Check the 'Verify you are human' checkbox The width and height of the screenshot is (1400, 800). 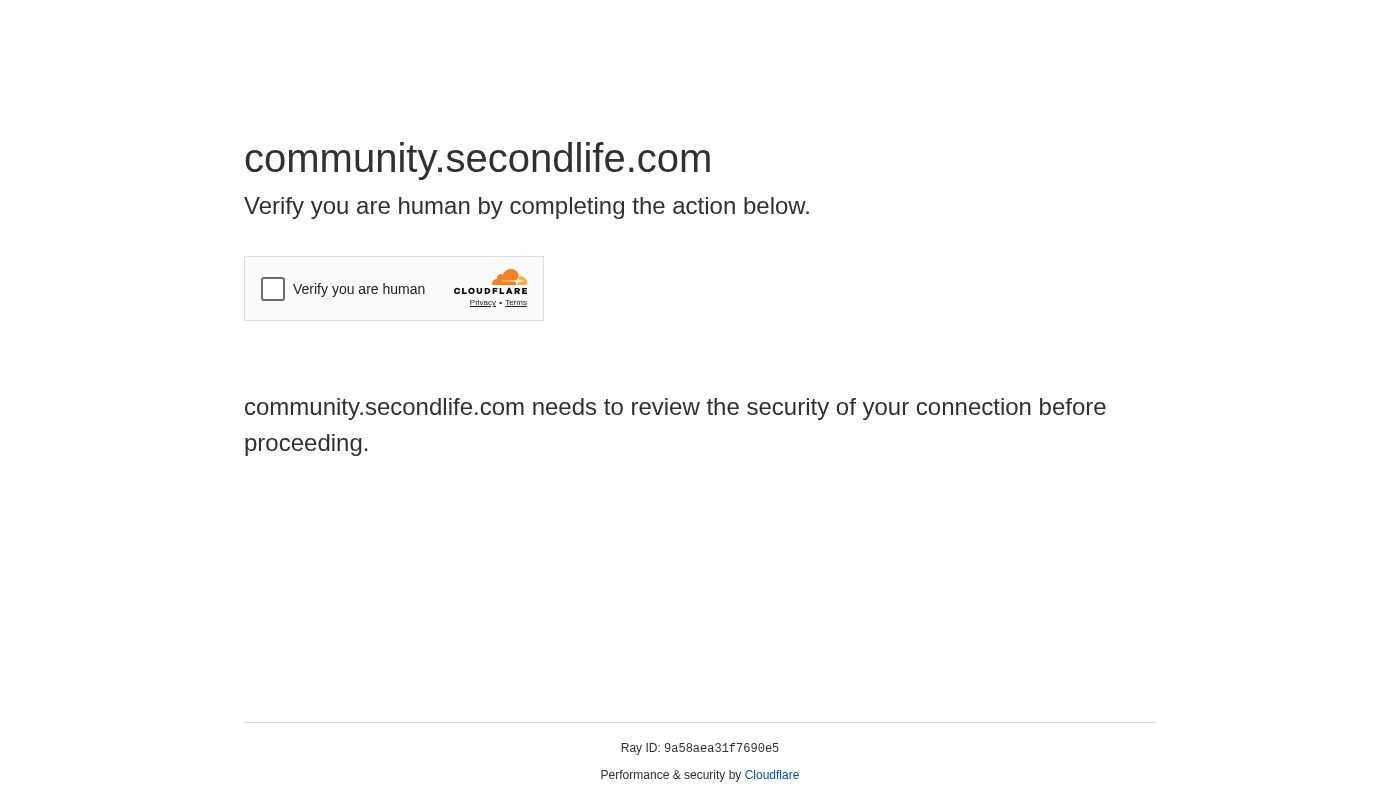(273, 289)
